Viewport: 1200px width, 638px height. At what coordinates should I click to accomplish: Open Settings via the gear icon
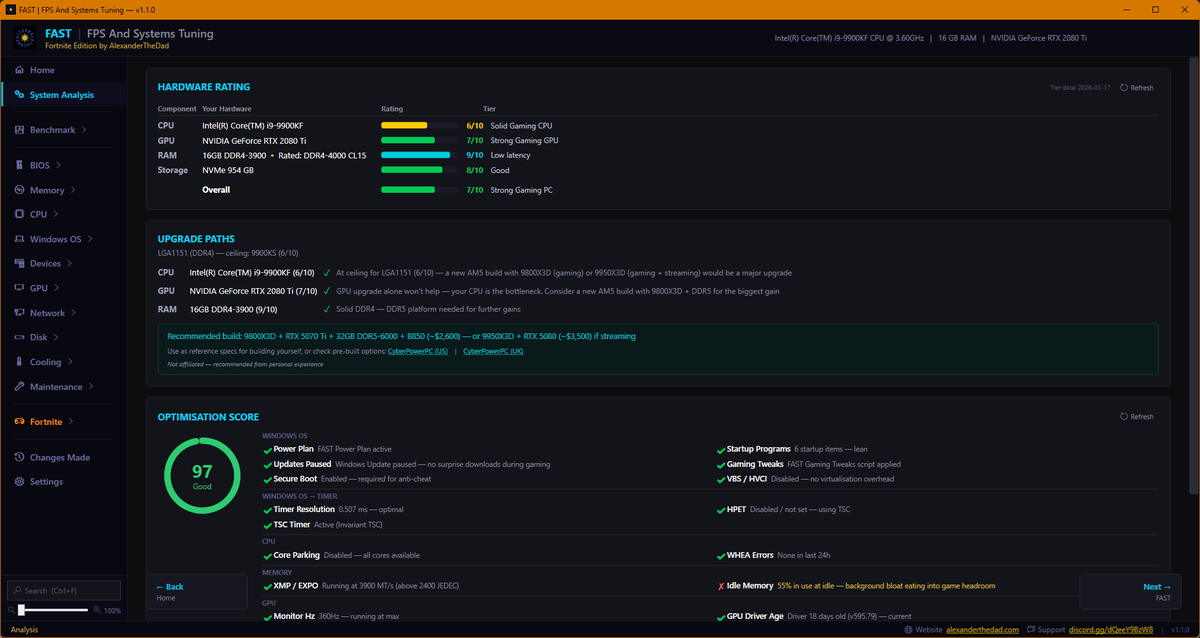pyautogui.click(x=20, y=482)
